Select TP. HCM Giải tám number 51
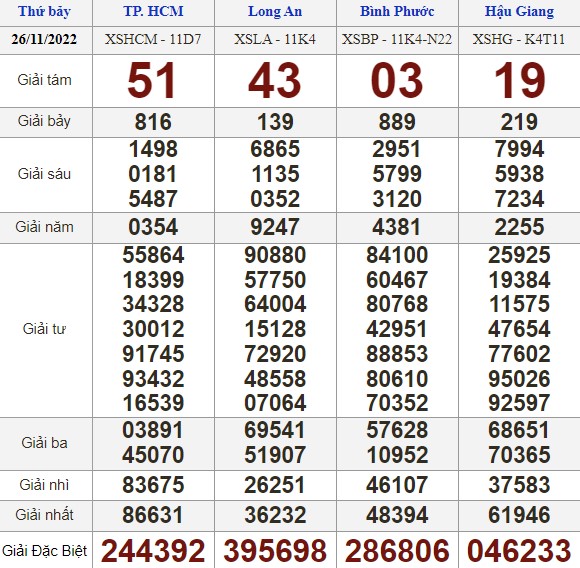The width and height of the screenshot is (580, 568). pyautogui.click(x=151, y=81)
